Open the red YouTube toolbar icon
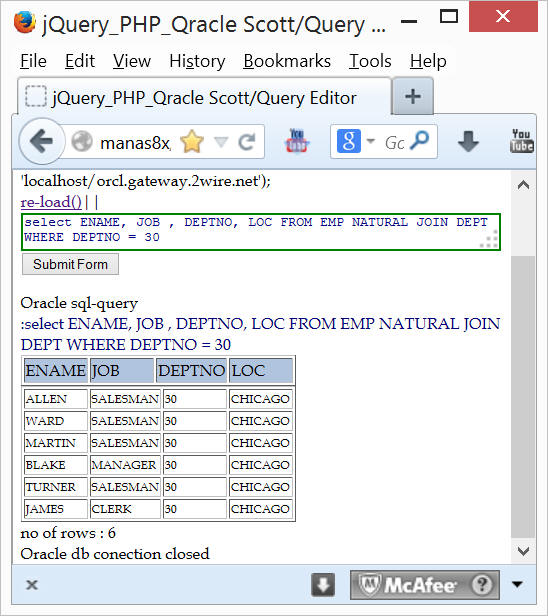 pyautogui.click(x=297, y=141)
